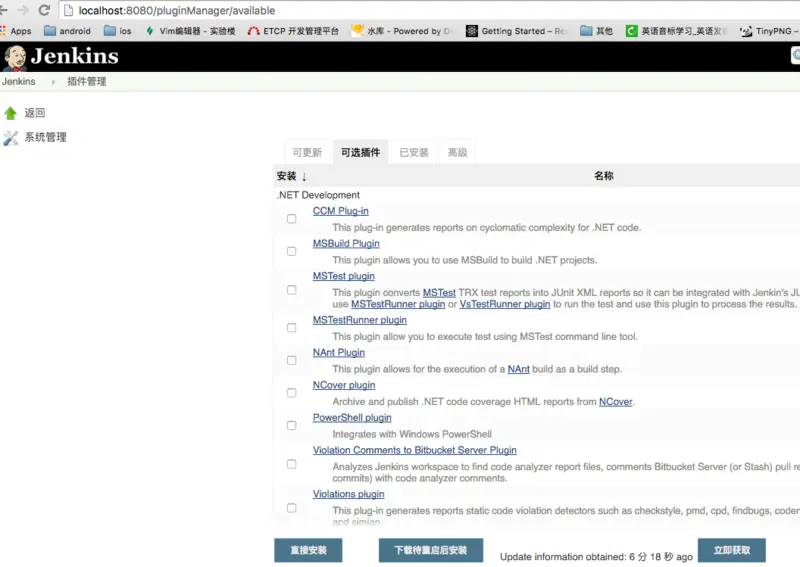Click the sort arrow beside 安装

(x=304, y=177)
